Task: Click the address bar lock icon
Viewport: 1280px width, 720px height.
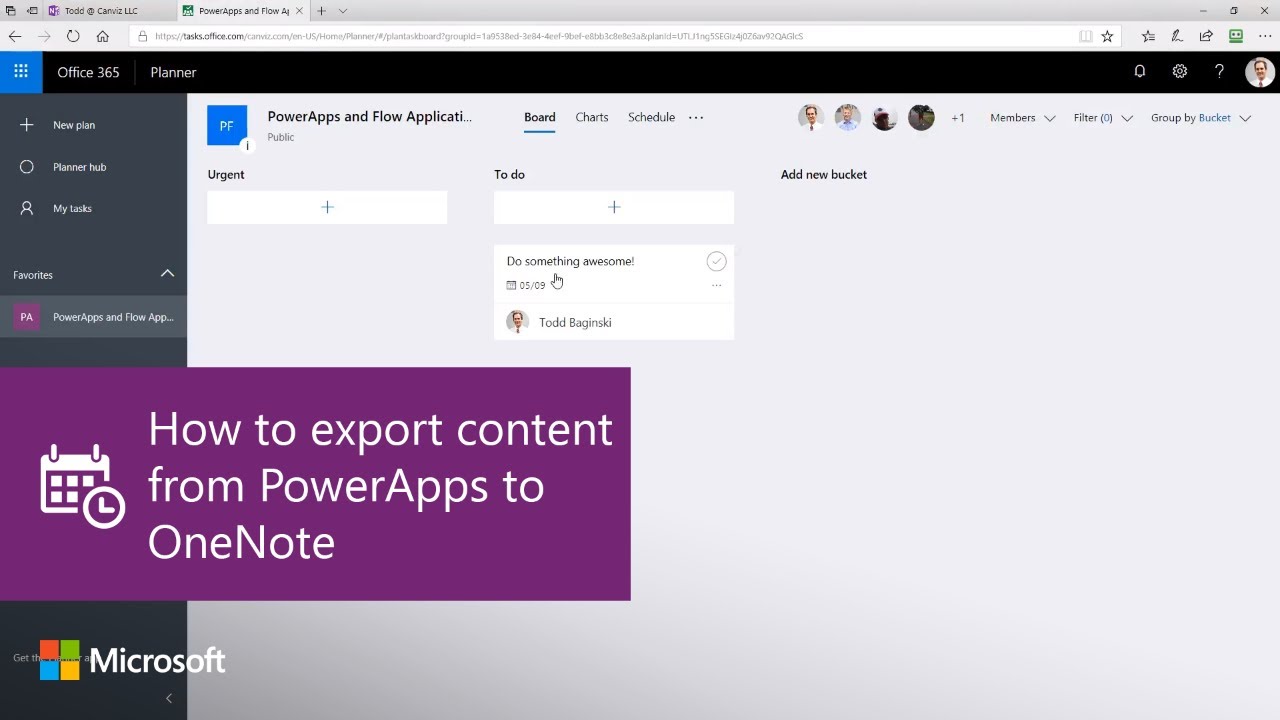Action: pyautogui.click(x=143, y=36)
